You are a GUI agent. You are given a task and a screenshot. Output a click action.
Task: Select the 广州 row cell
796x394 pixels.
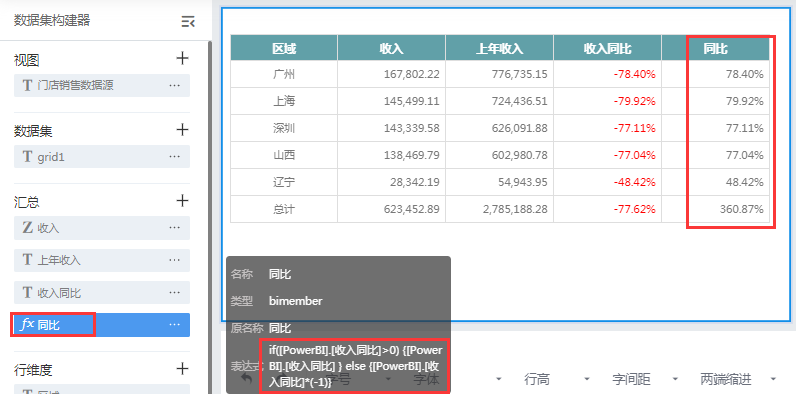point(284,74)
